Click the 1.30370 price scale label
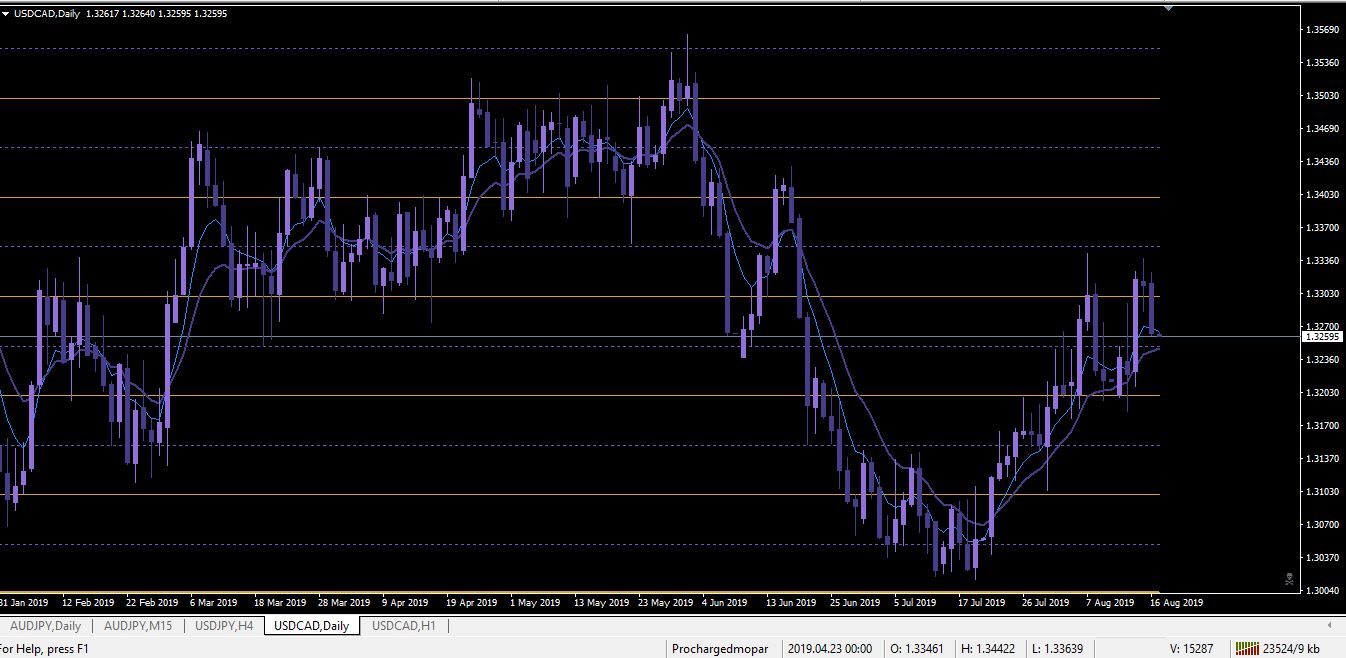The height and width of the screenshot is (658, 1346). [1323, 557]
